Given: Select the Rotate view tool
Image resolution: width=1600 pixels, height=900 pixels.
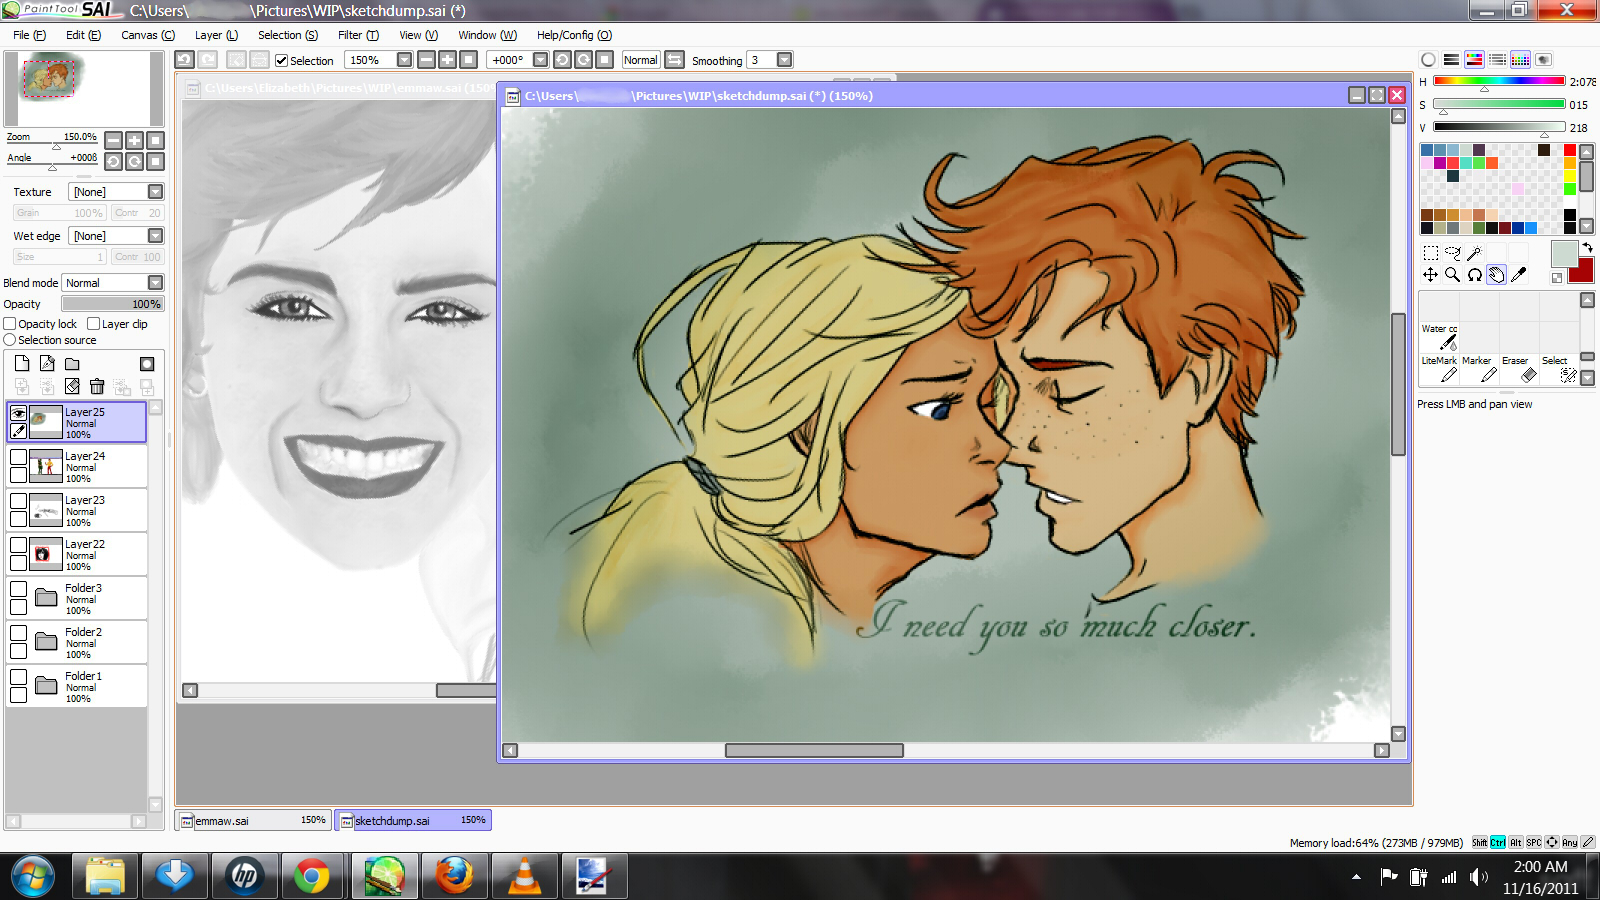Looking at the screenshot, I should click(1475, 275).
